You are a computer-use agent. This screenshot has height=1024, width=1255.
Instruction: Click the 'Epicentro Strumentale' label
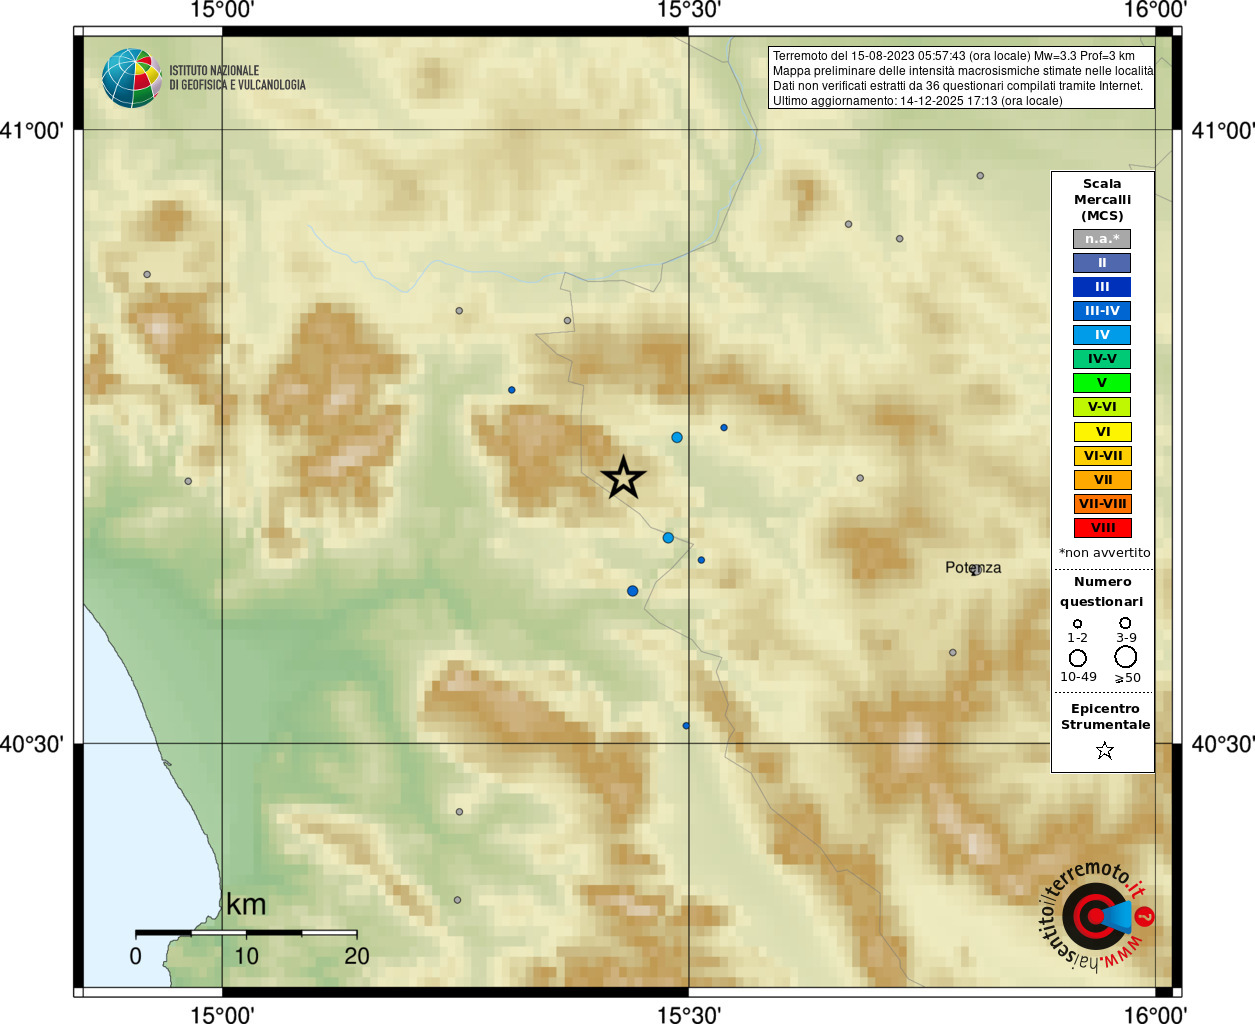[1105, 717]
